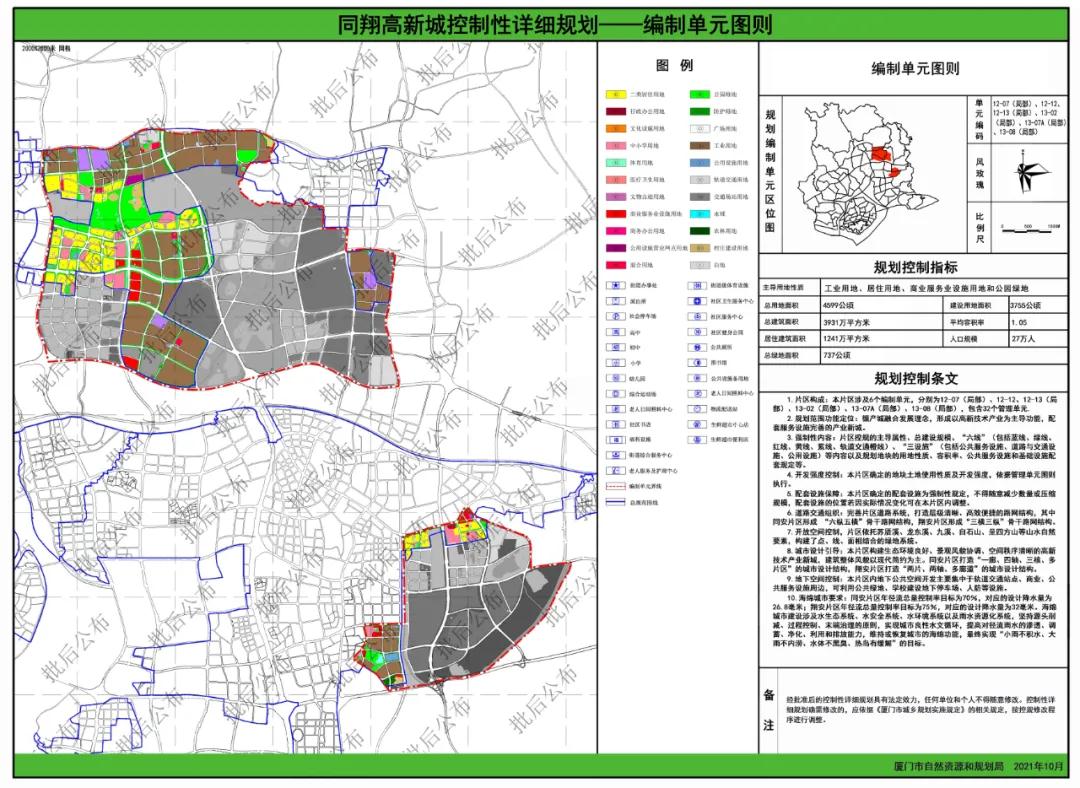Select the 社区服务中心 legend symbol
The image size is (1080, 788).
point(698,316)
